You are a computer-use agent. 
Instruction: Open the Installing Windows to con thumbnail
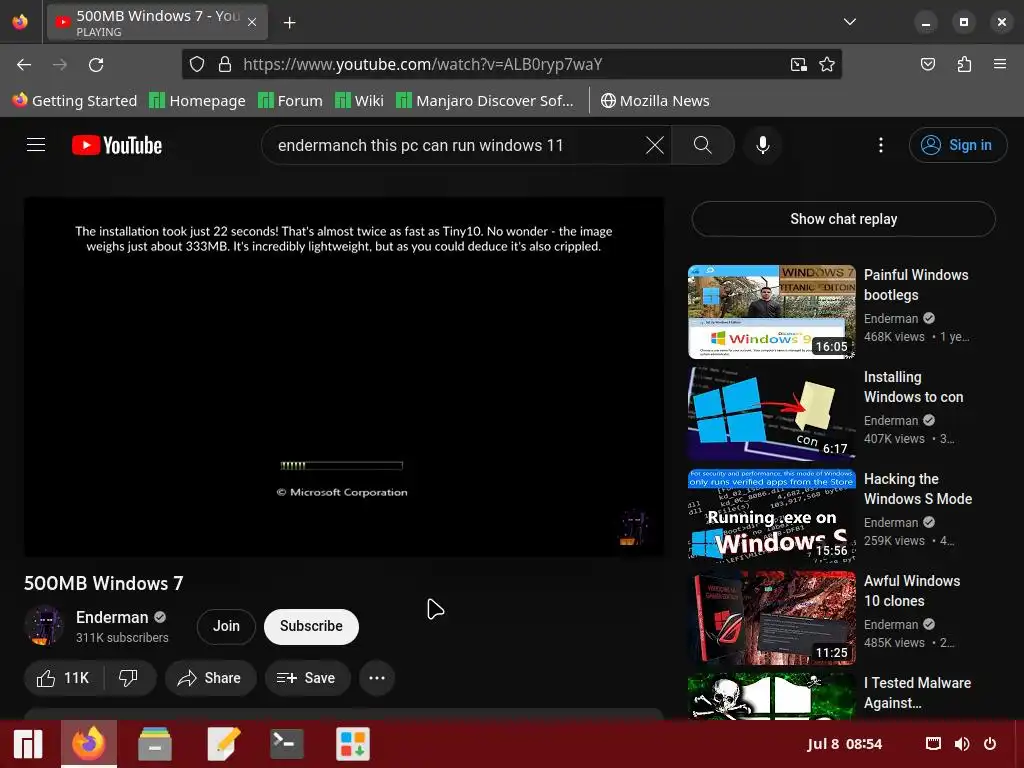(771, 413)
